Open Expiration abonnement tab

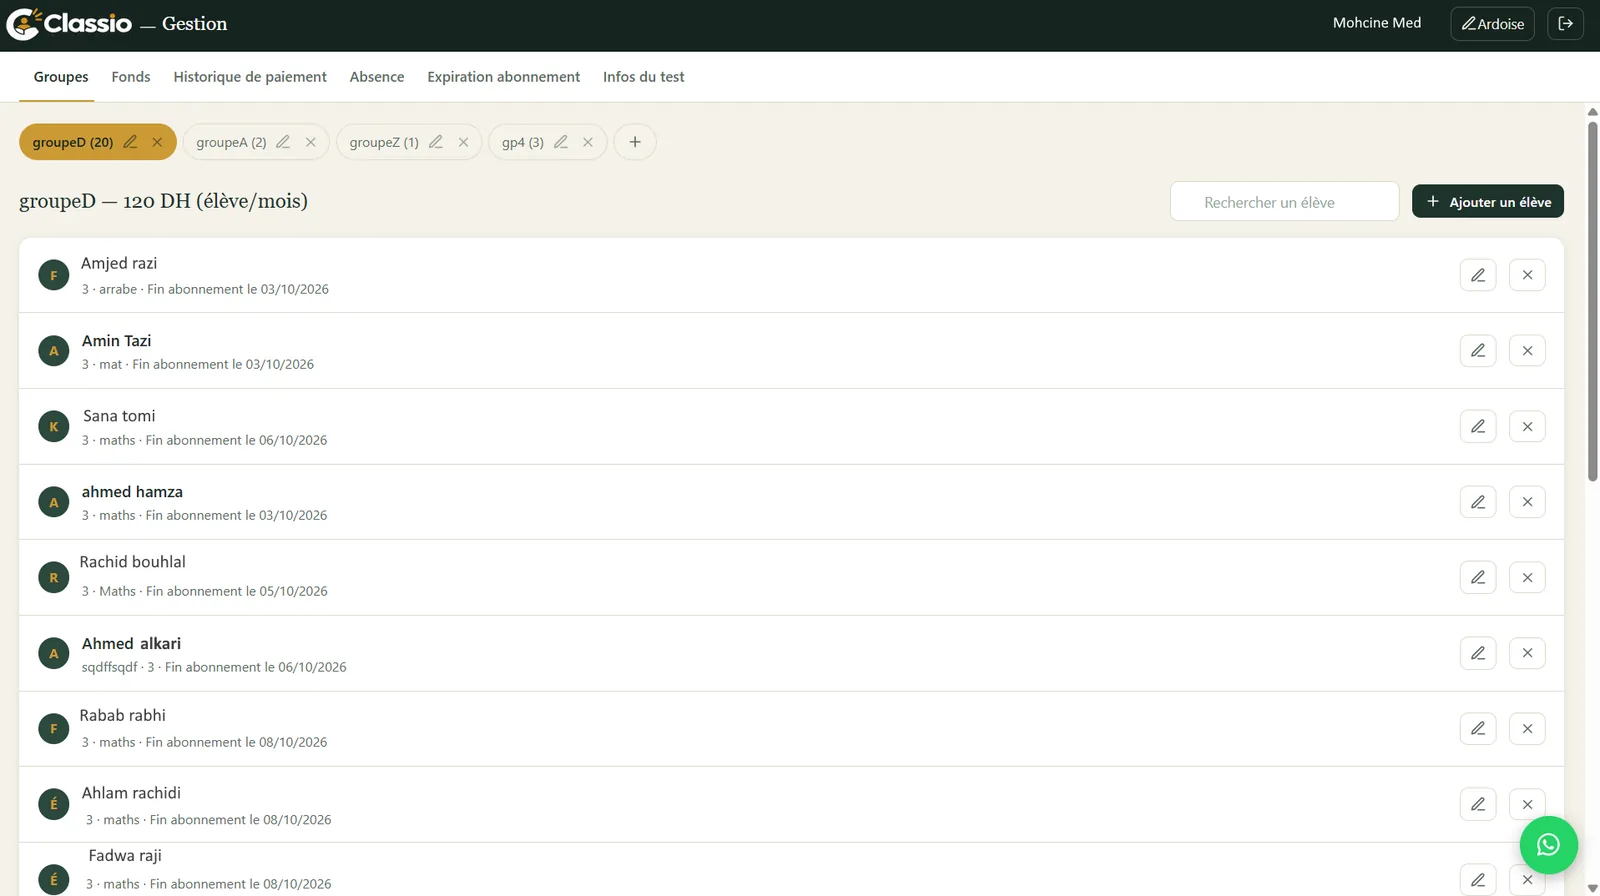click(x=503, y=77)
